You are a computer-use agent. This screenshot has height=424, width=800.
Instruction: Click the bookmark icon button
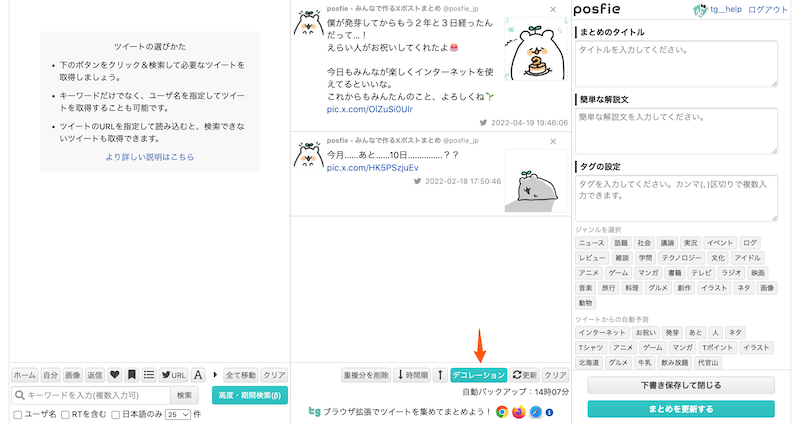(x=132, y=375)
